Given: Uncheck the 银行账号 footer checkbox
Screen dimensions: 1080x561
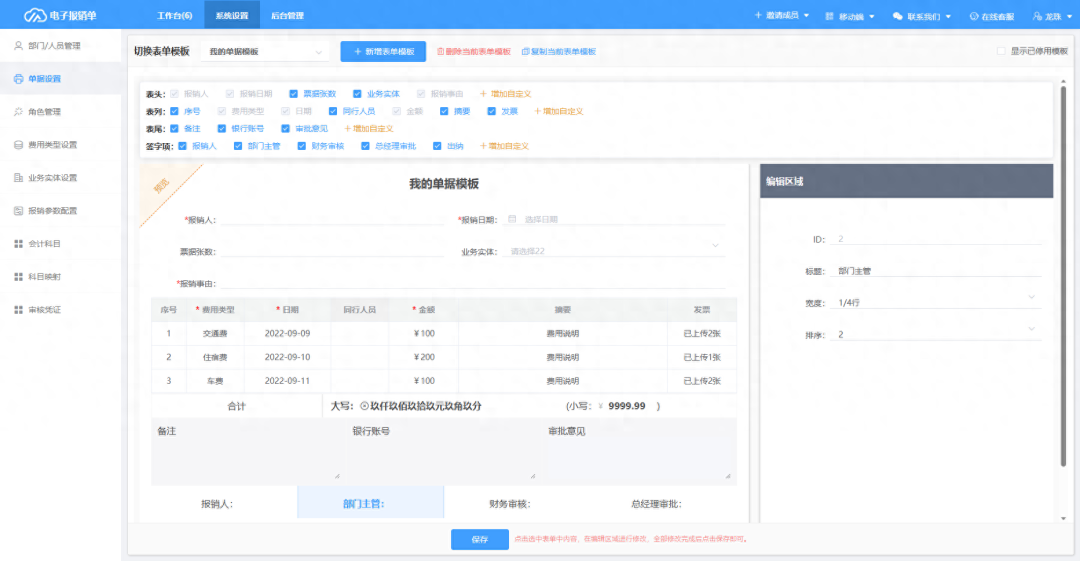Looking at the screenshot, I should click(x=222, y=128).
